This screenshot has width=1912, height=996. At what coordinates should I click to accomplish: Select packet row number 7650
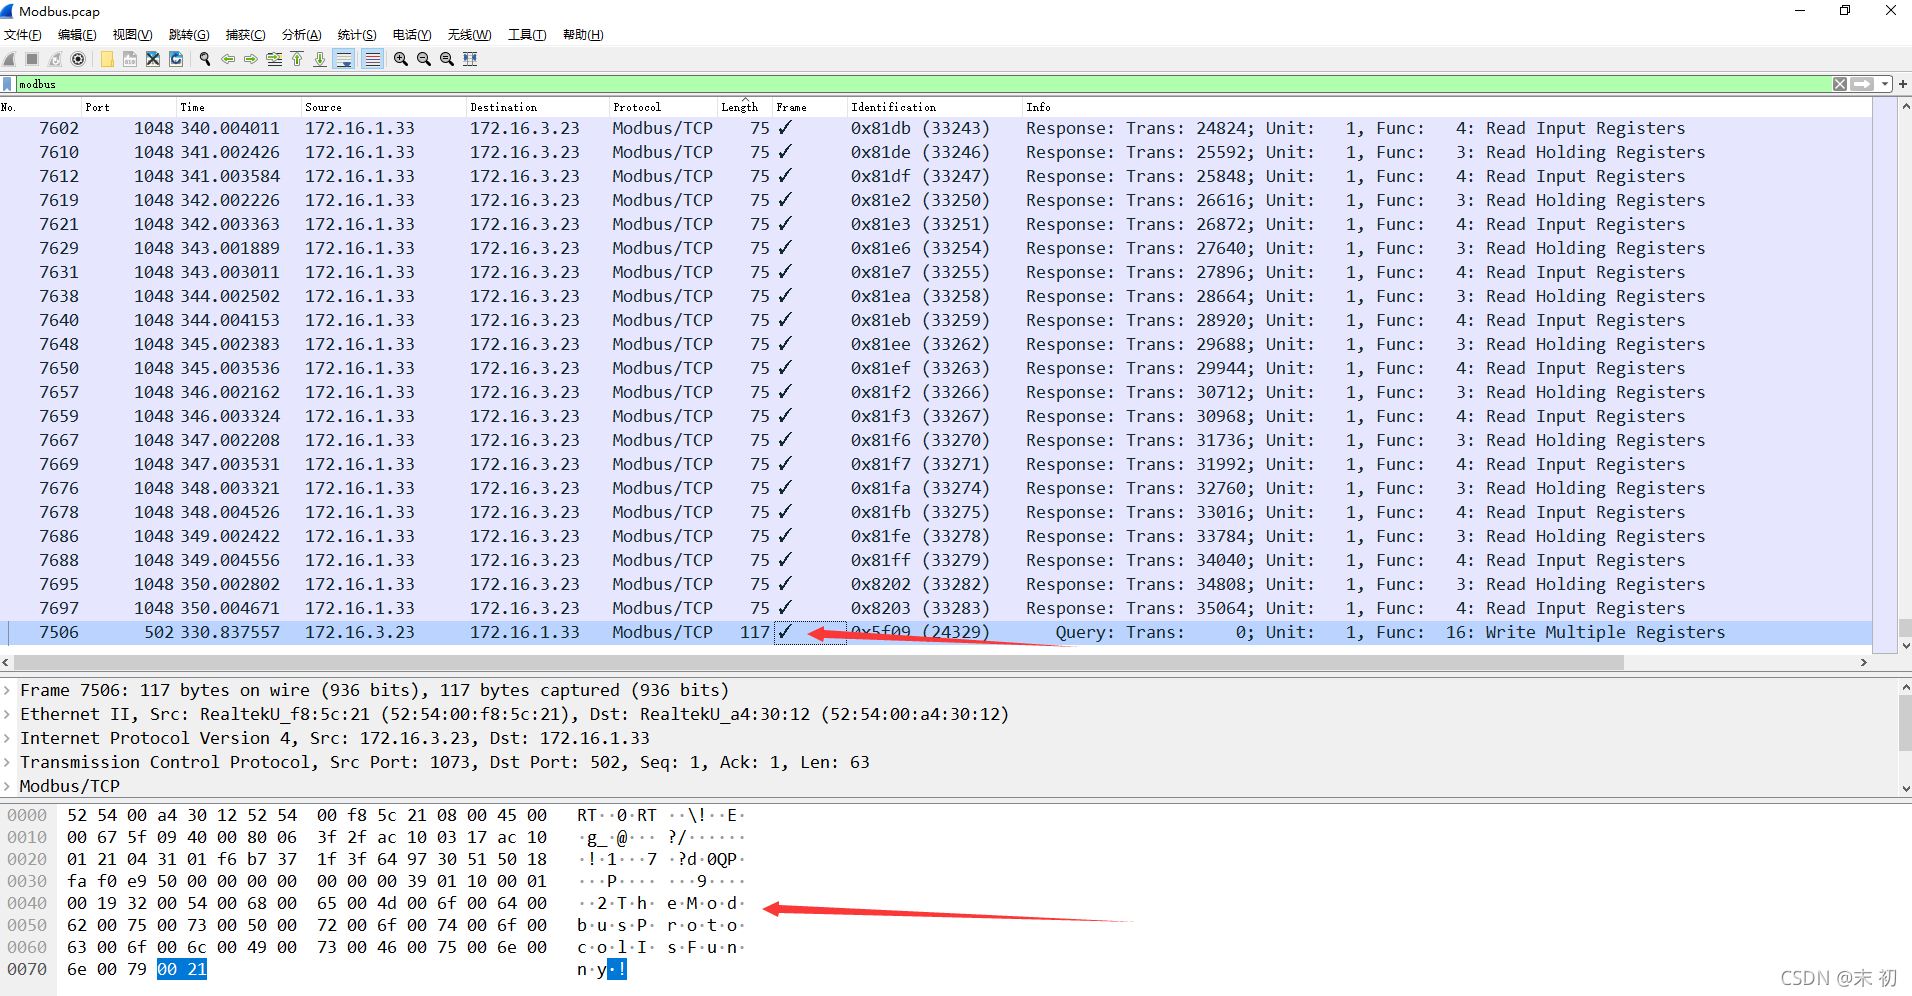[935, 368]
